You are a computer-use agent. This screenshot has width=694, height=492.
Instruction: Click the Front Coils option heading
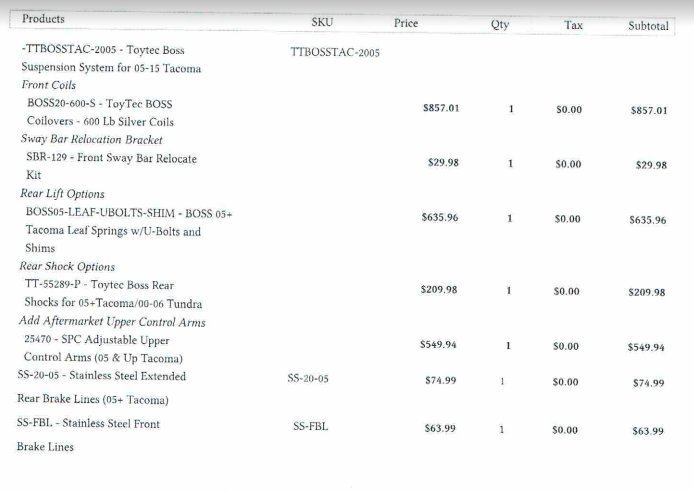(x=49, y=85)
